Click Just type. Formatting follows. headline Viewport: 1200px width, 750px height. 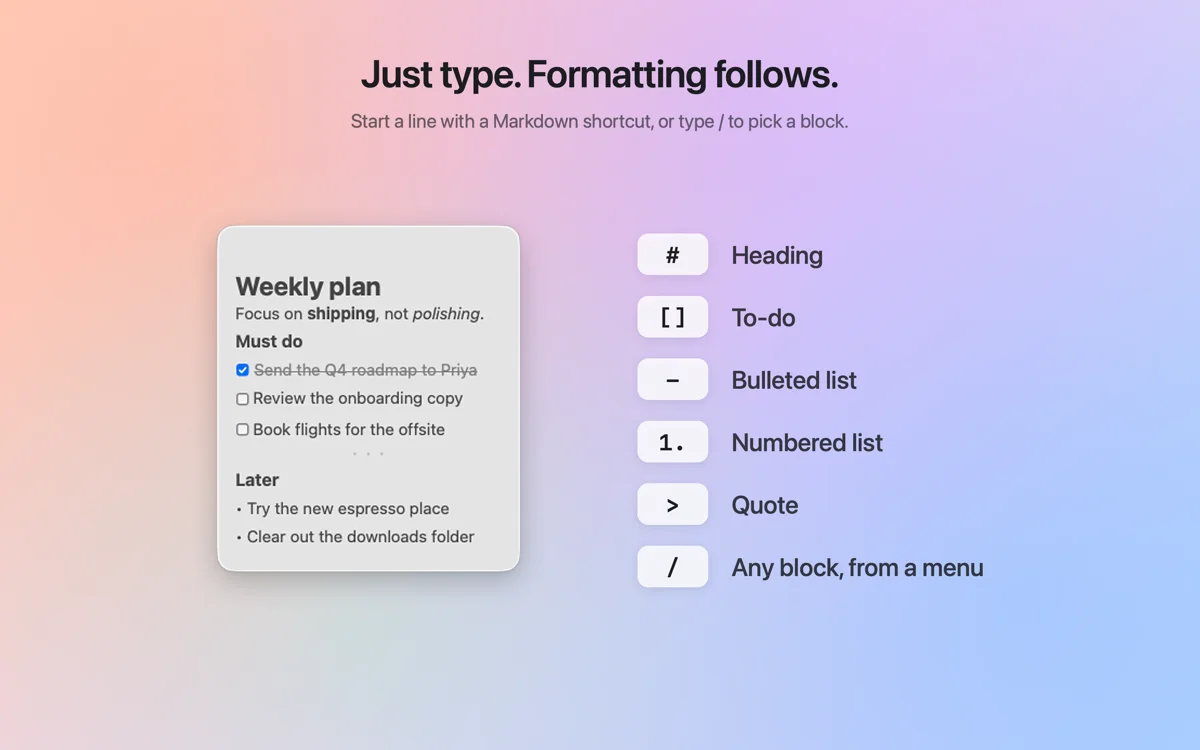pyautogui.click(x=599, y=74)
